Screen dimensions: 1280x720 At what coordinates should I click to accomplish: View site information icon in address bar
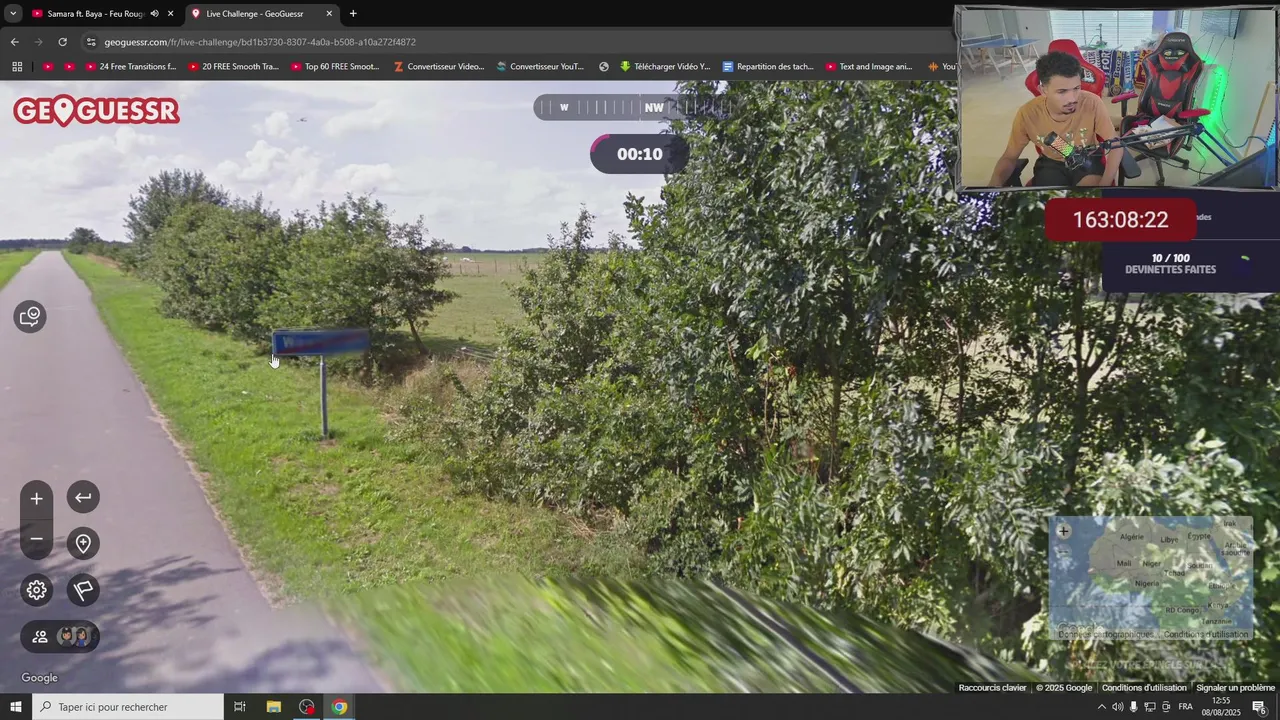(91, 42)
